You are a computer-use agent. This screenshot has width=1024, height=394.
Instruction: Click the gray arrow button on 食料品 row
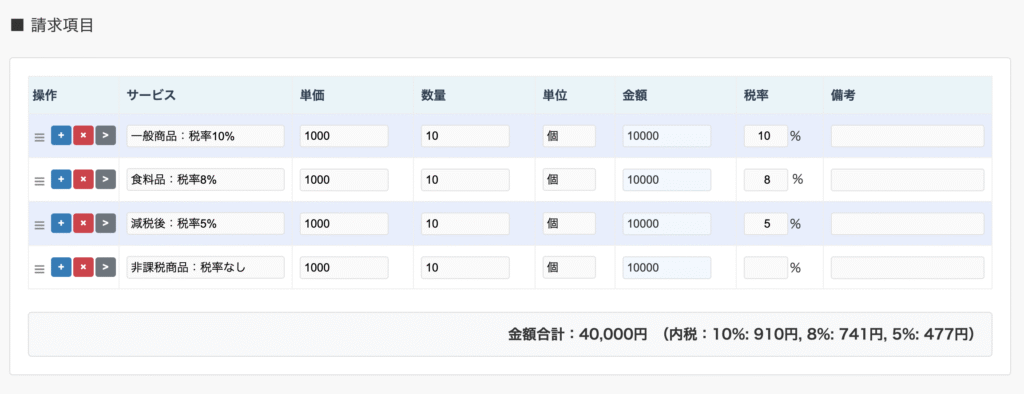(x=105, y=179)
